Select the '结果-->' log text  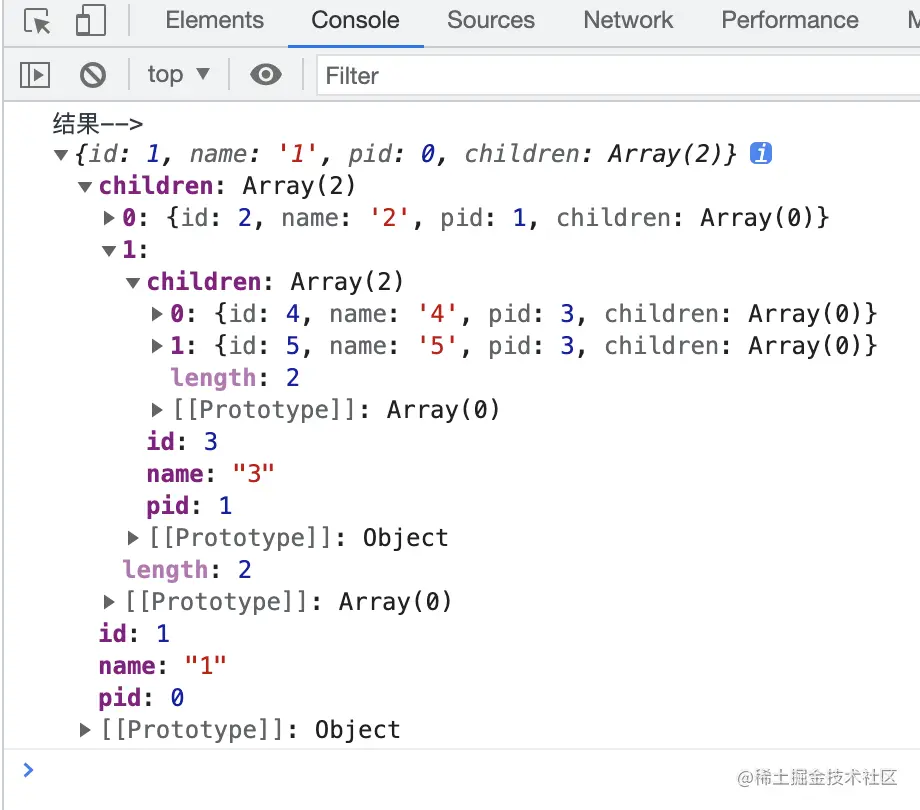tap(97, 123)
